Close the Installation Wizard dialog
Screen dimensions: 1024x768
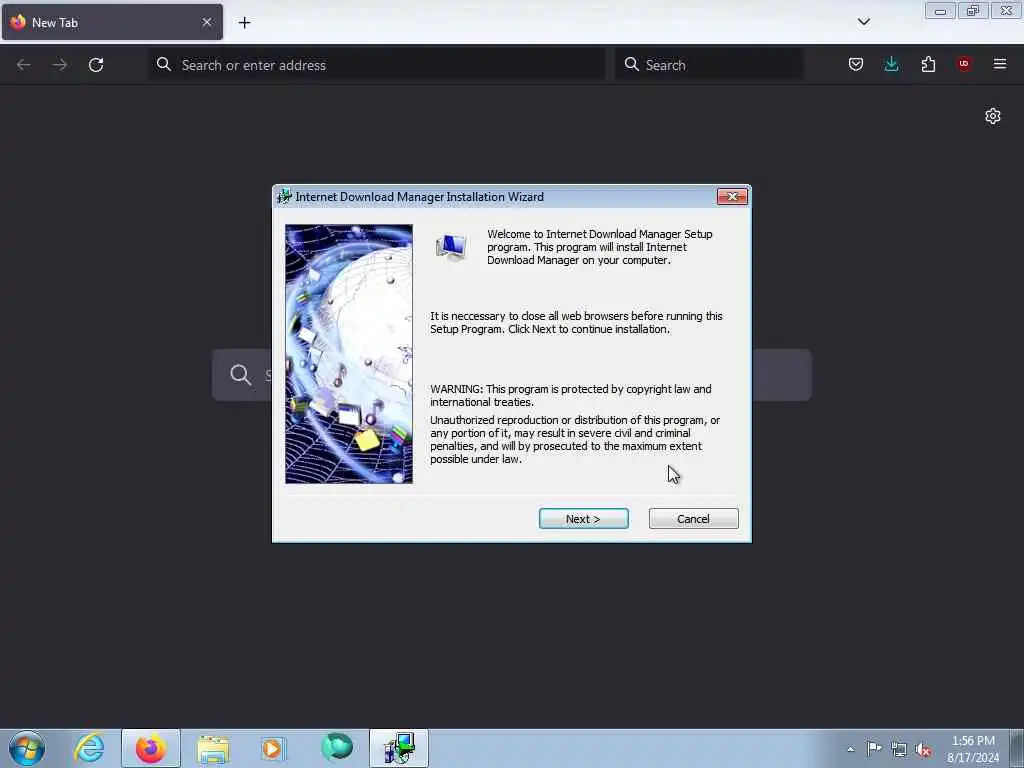pos(731,197)
